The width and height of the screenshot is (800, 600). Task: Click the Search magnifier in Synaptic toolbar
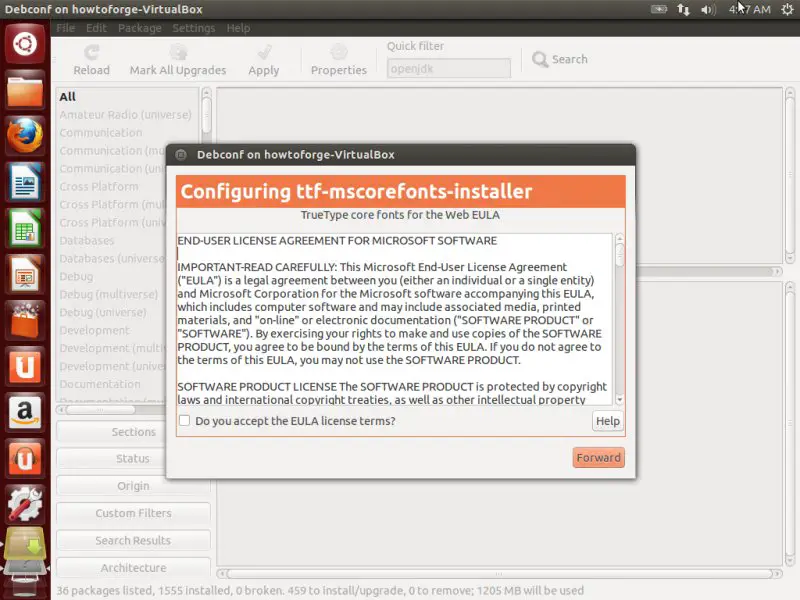pyautogui.click(x=540, y=60)
